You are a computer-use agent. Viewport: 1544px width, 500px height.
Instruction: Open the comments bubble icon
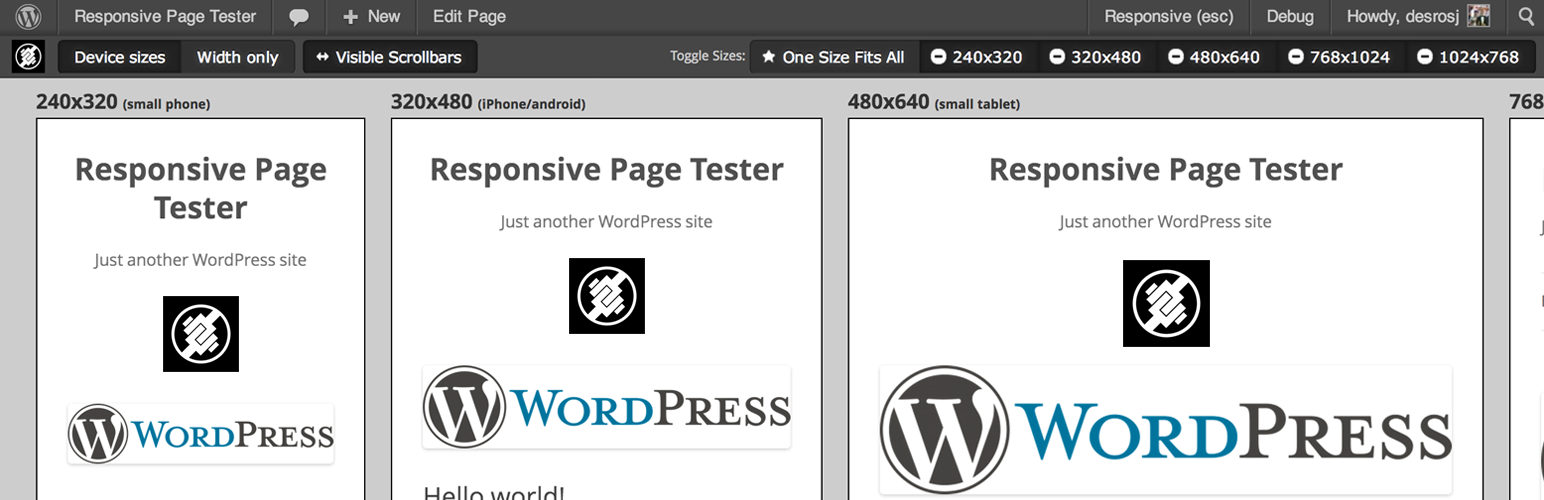pyautogui.click(x=298, y=17)
